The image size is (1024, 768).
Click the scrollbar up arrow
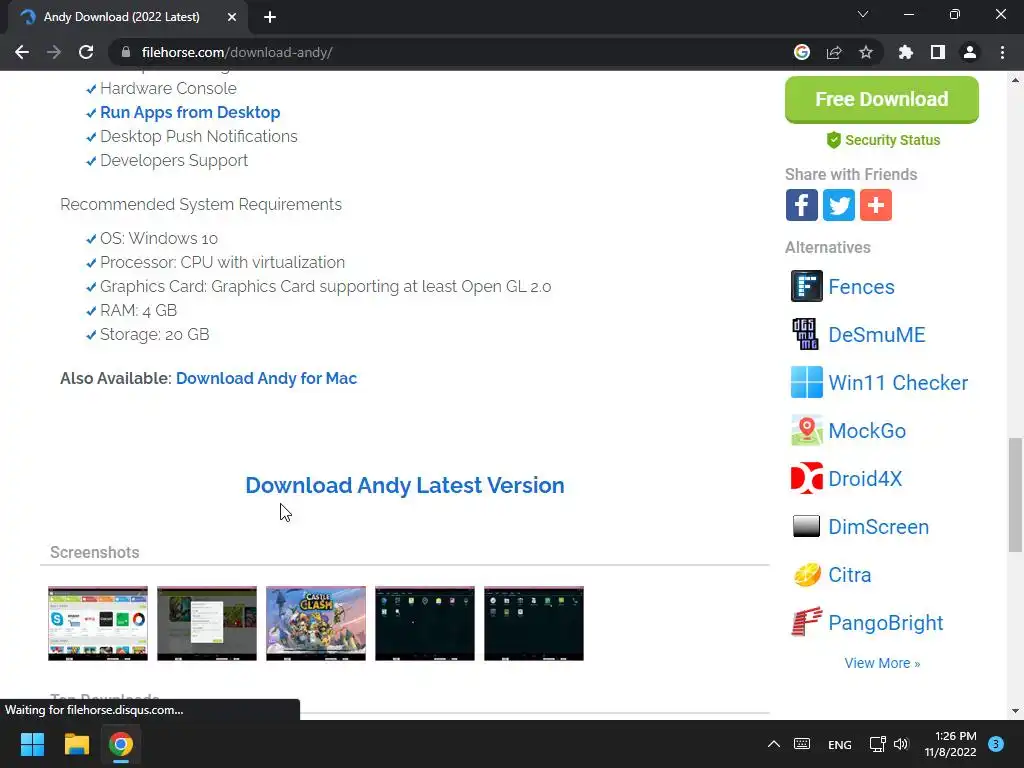(1015, 80)
